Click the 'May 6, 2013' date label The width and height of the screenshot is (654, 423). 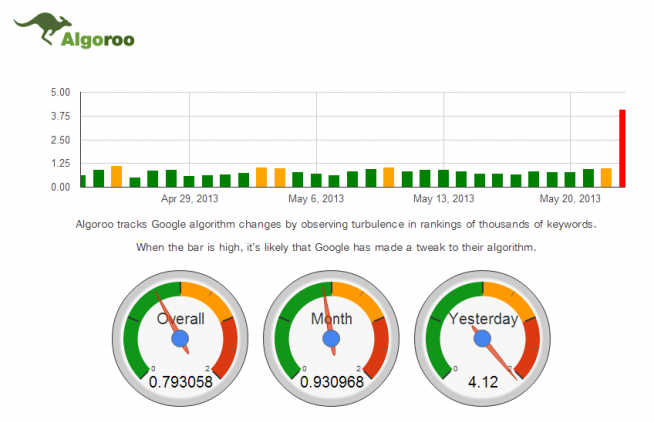click(x=316, y=199)
